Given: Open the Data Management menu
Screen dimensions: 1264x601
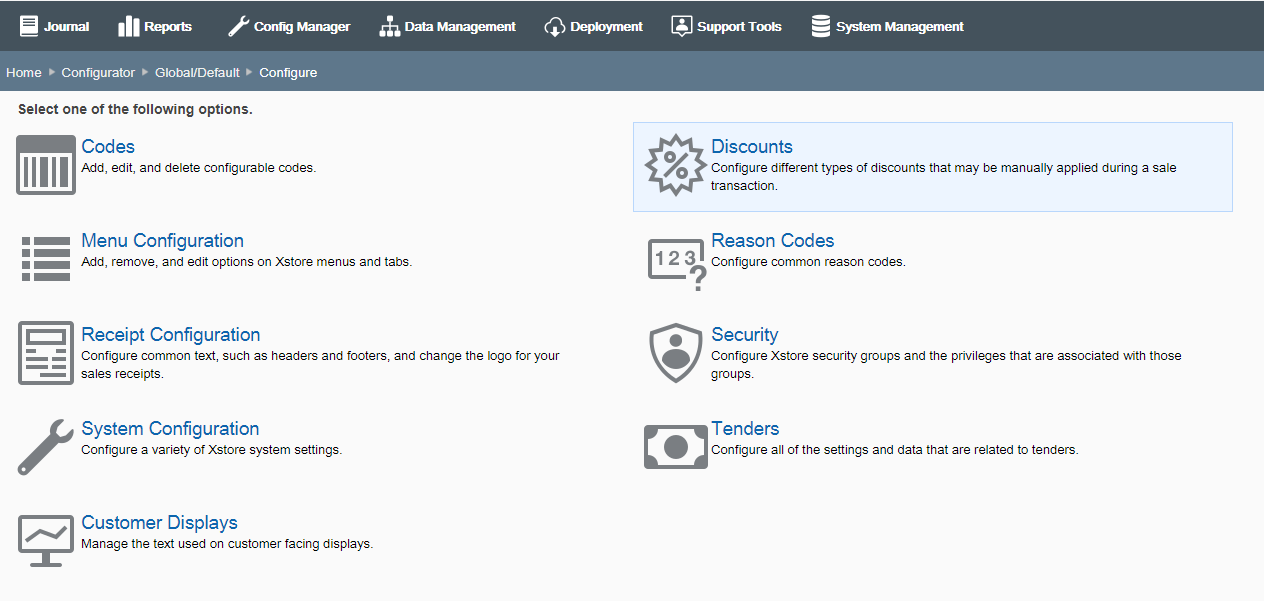Looking at the screenshot, I should [x=447, y=26].
